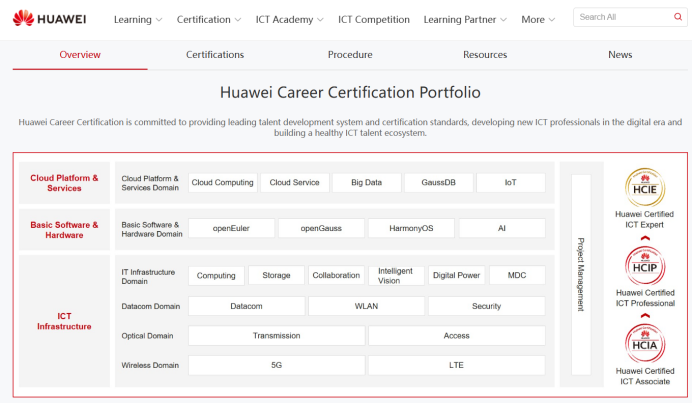Expand the ICT Academy menu chevron
This screenshot has height=403, width=692.
click(320, 20)
